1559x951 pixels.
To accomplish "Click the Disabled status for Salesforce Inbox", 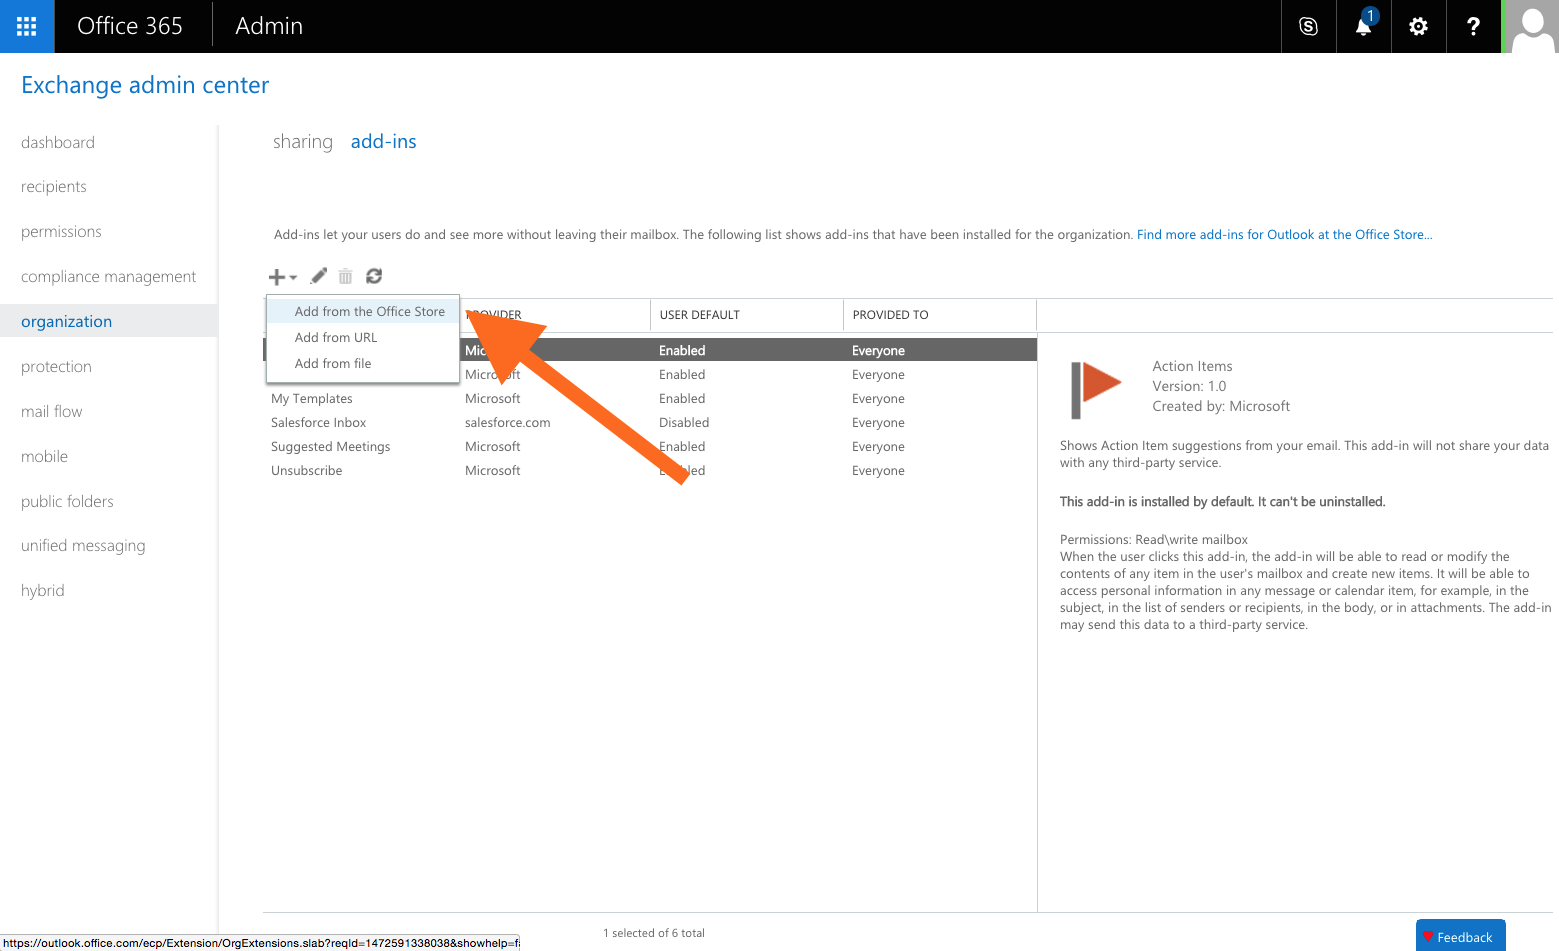I will coord(684,422).
